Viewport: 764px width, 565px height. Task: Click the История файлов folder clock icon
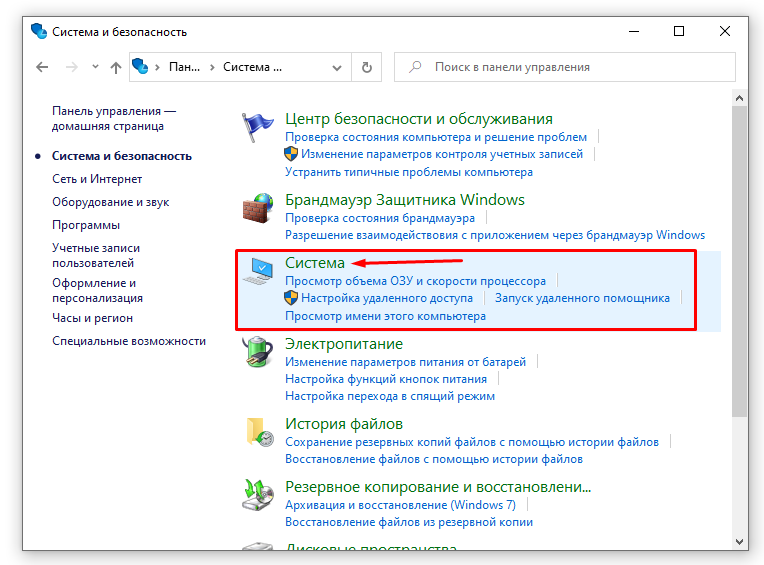pos(260,432)
